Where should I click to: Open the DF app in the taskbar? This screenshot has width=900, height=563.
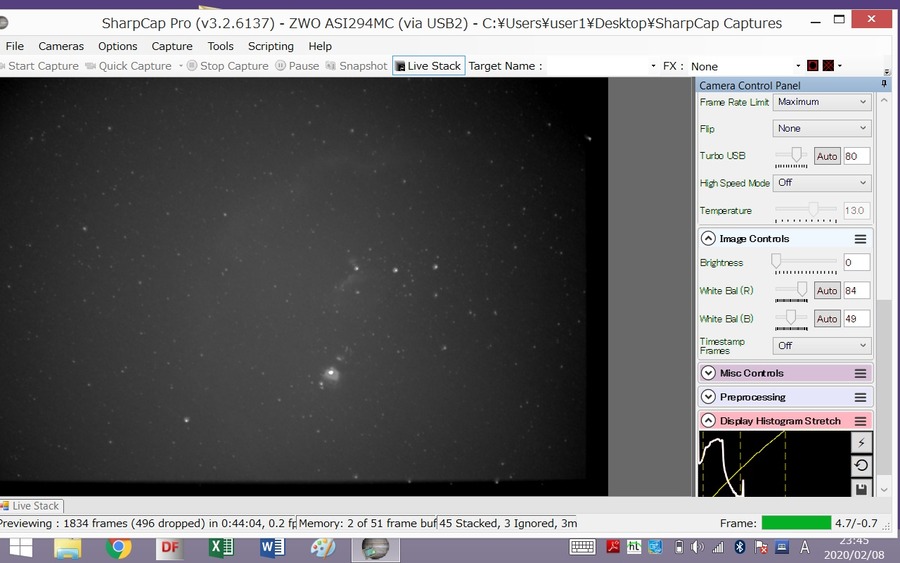click(x=169, y=548)
